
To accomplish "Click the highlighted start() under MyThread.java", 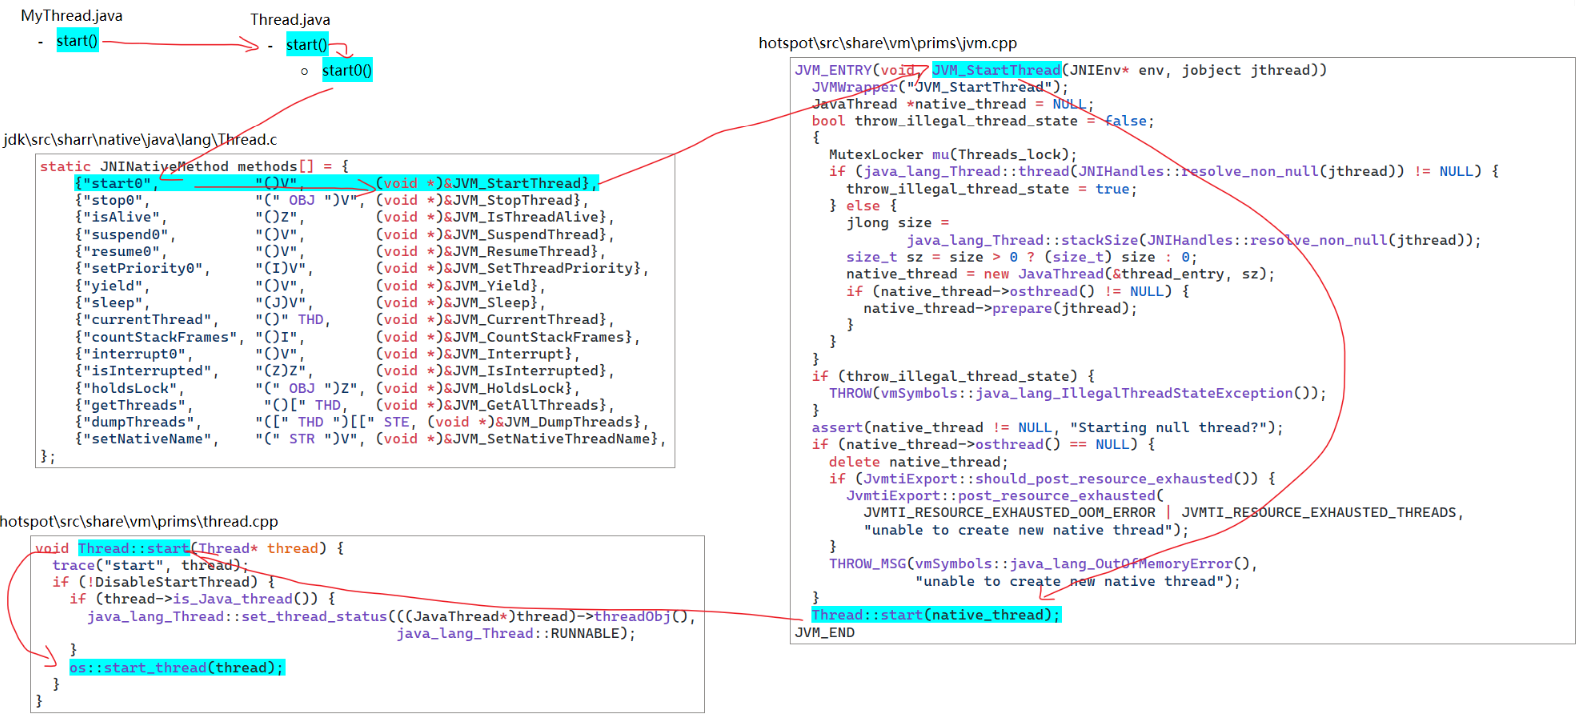I will [78, 41].
